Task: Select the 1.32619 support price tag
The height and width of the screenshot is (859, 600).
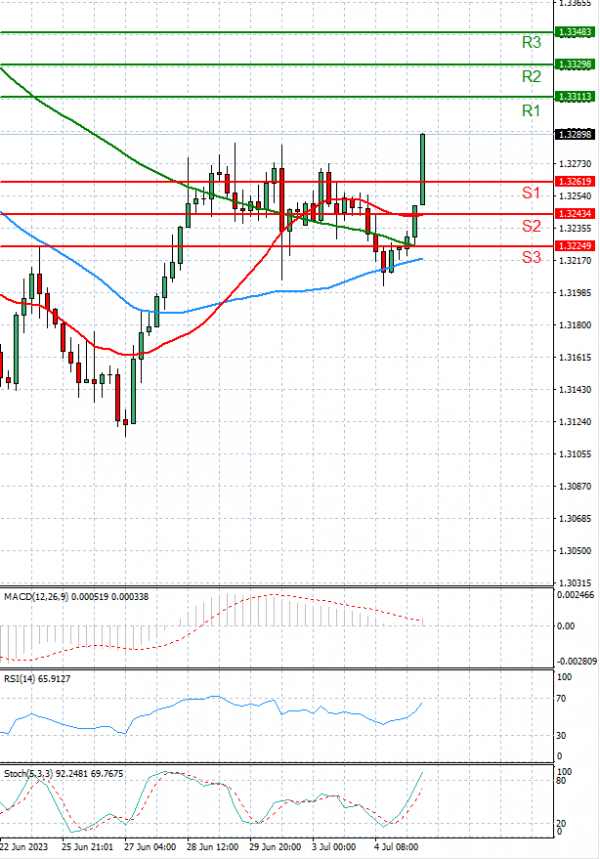Action: tap(574, 181)
